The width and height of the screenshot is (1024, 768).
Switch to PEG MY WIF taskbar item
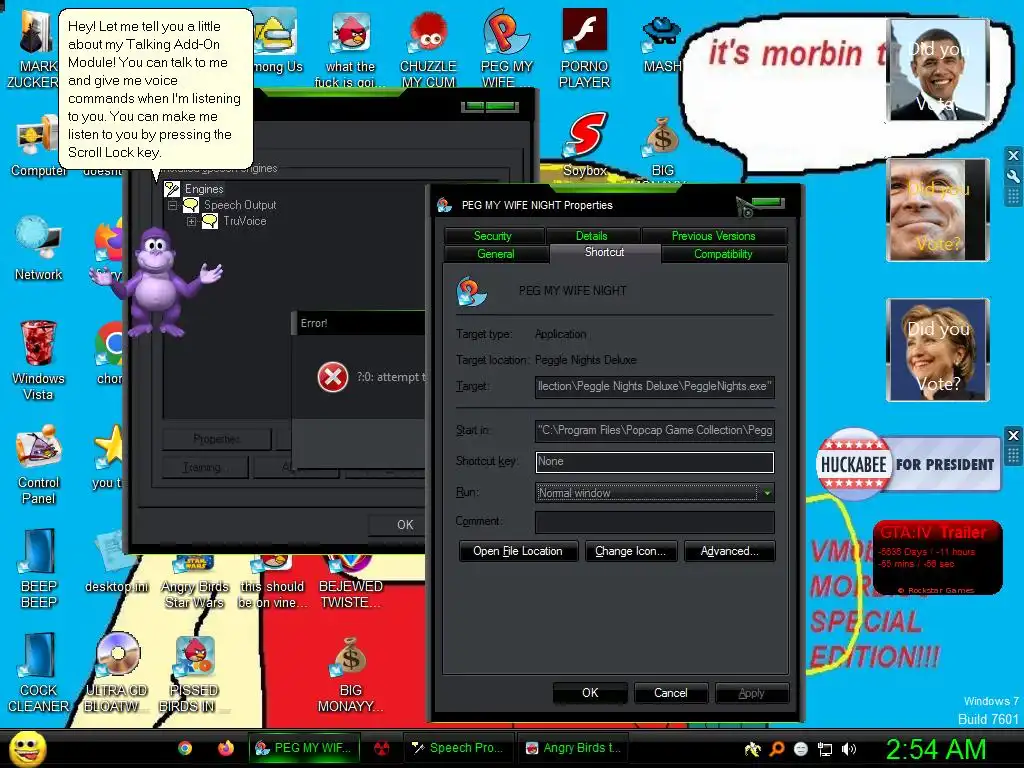[304, 748]
